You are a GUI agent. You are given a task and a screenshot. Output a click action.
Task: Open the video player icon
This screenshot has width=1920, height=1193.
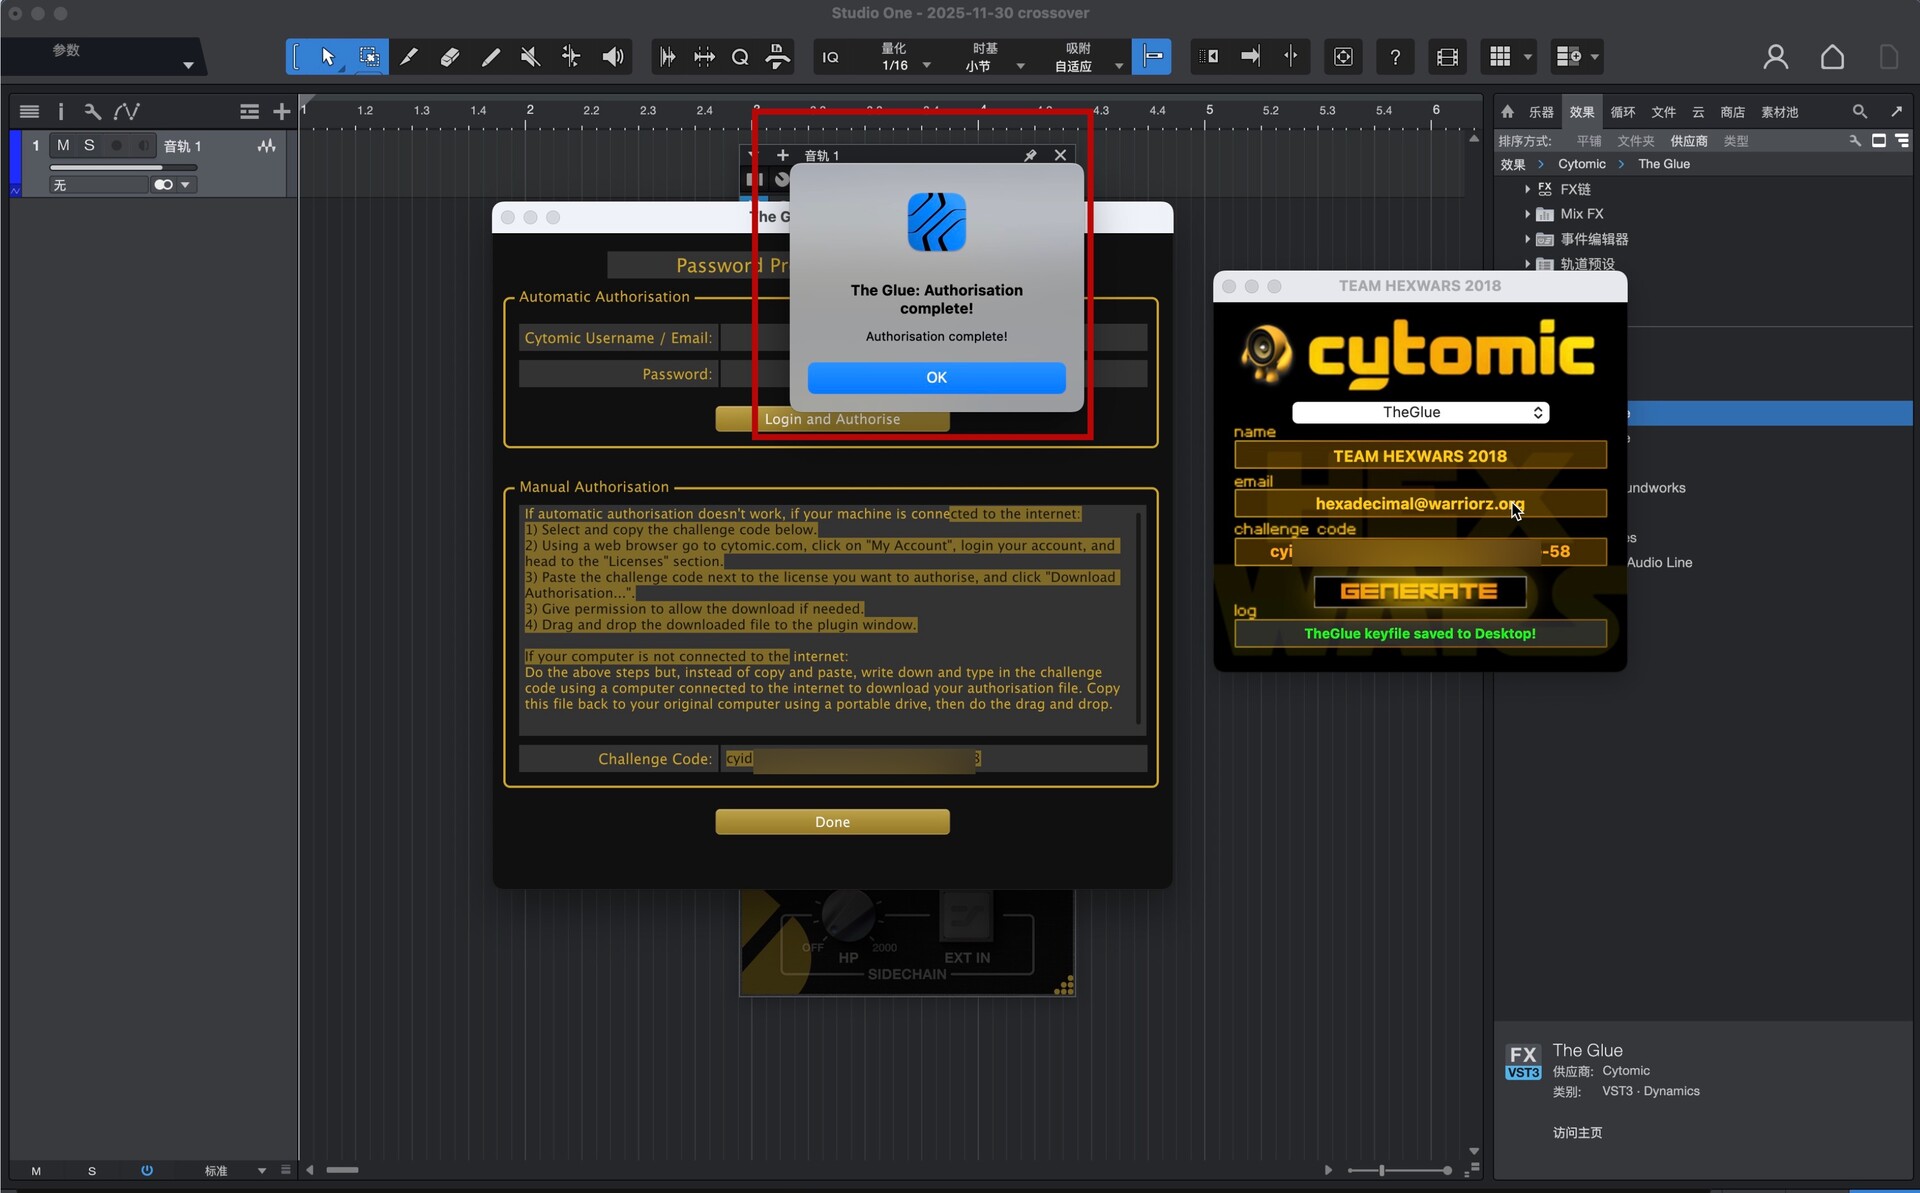pyautogui.click(x=1447, y=57)
